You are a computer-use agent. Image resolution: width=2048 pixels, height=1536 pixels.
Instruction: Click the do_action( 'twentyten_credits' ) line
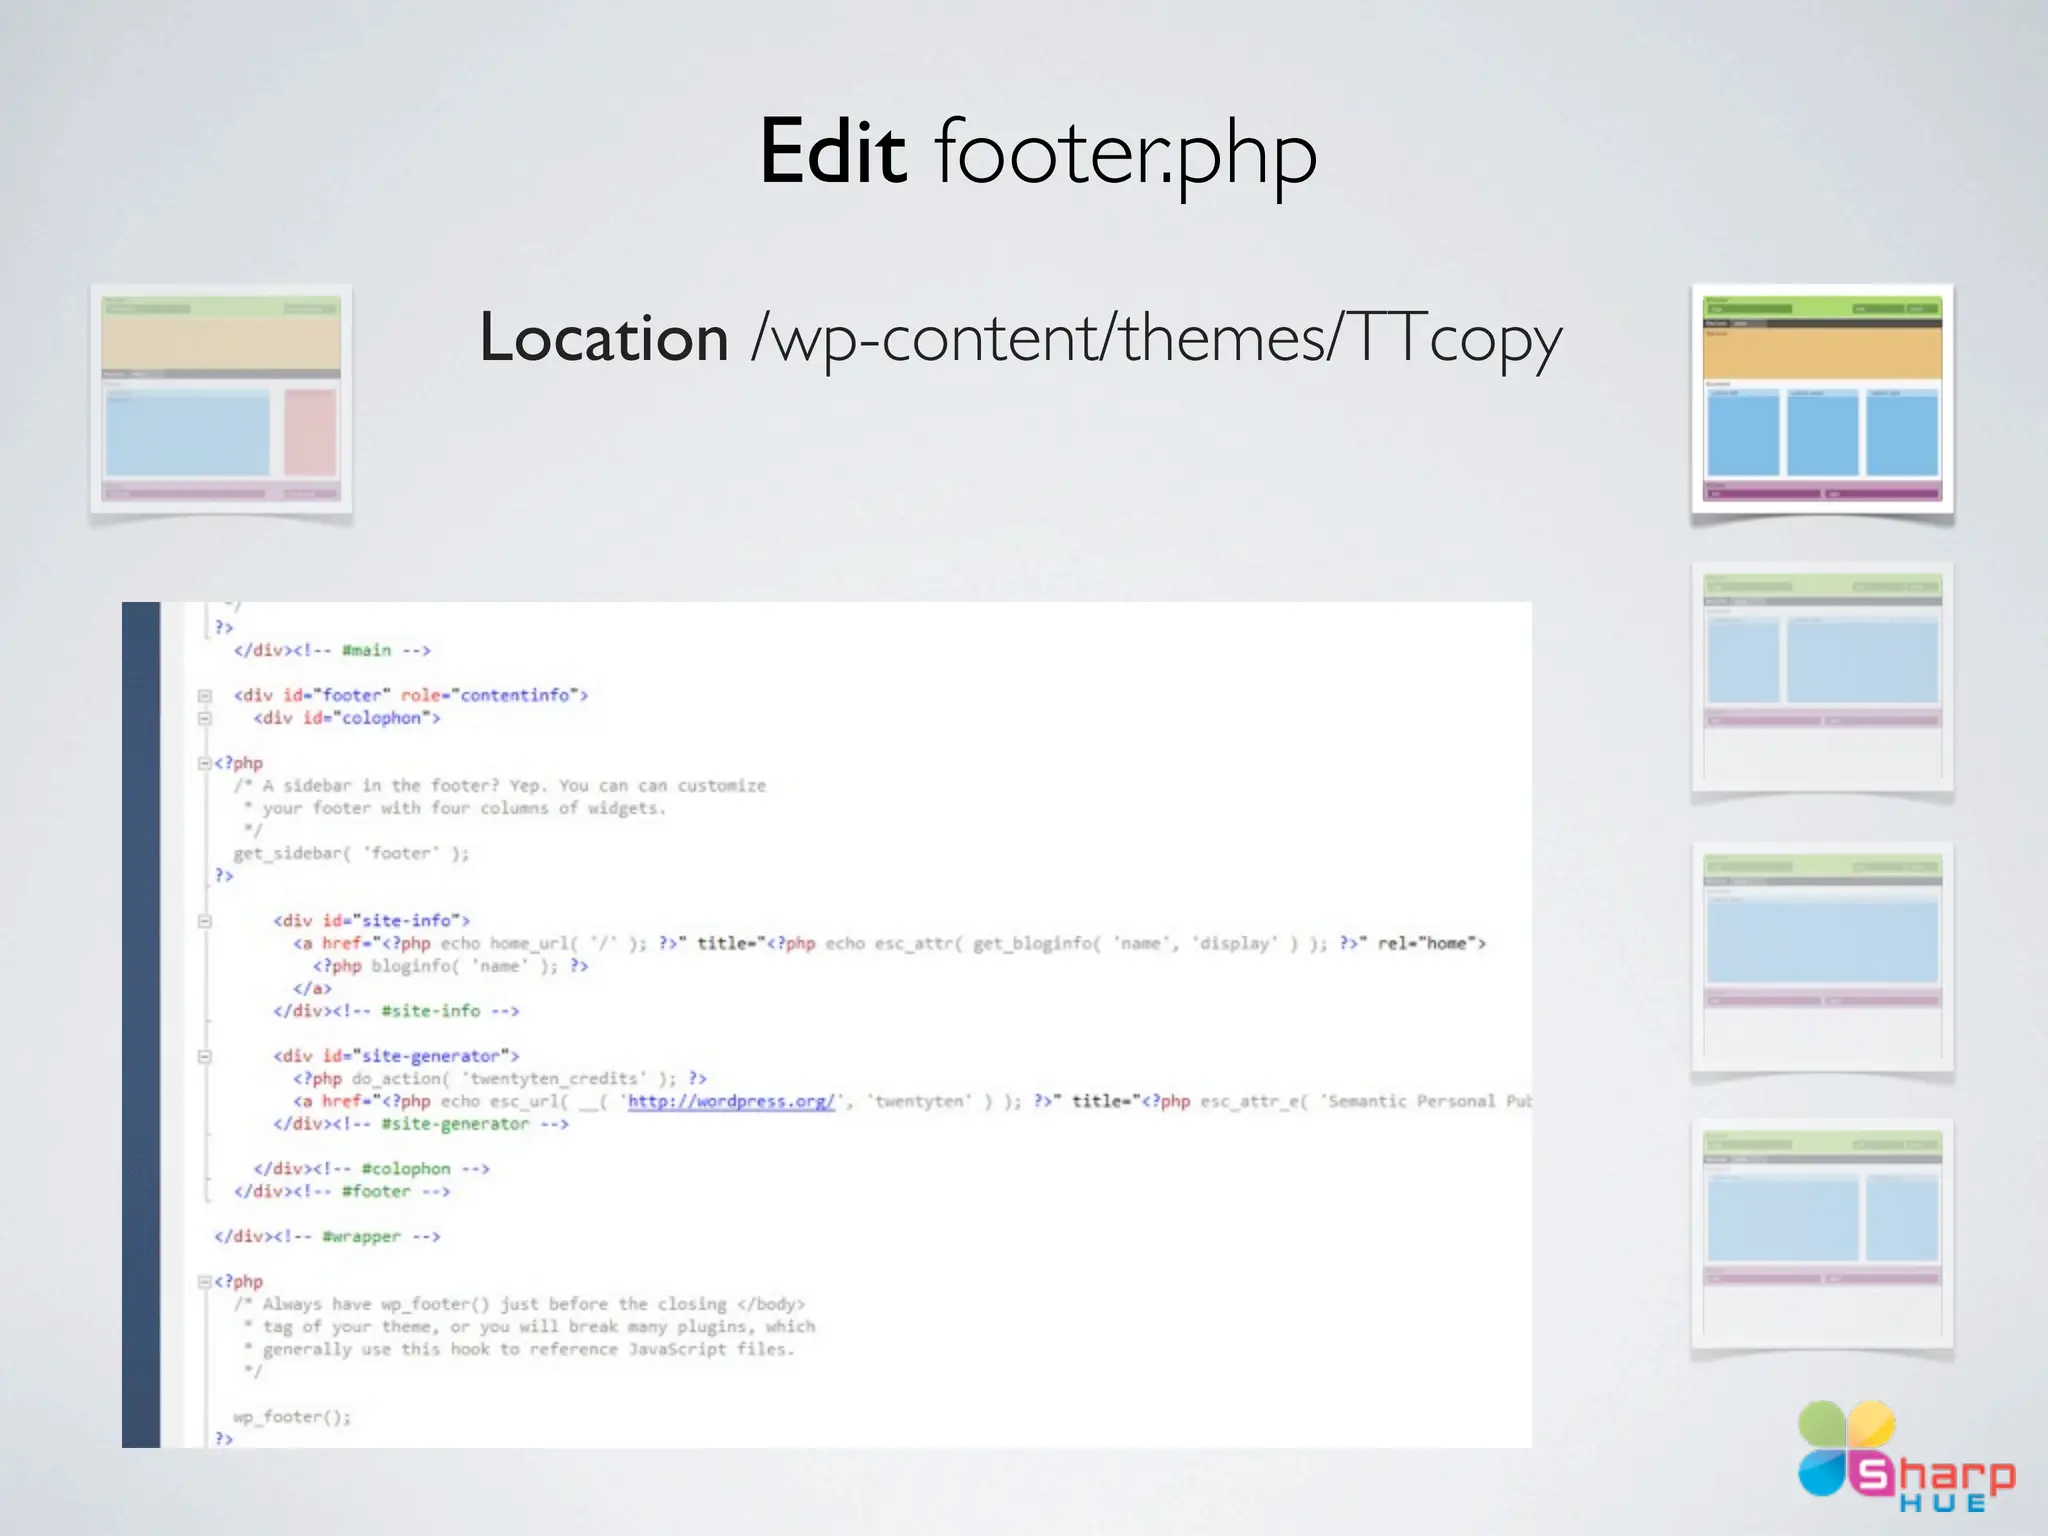click(x=500, y=1078)
